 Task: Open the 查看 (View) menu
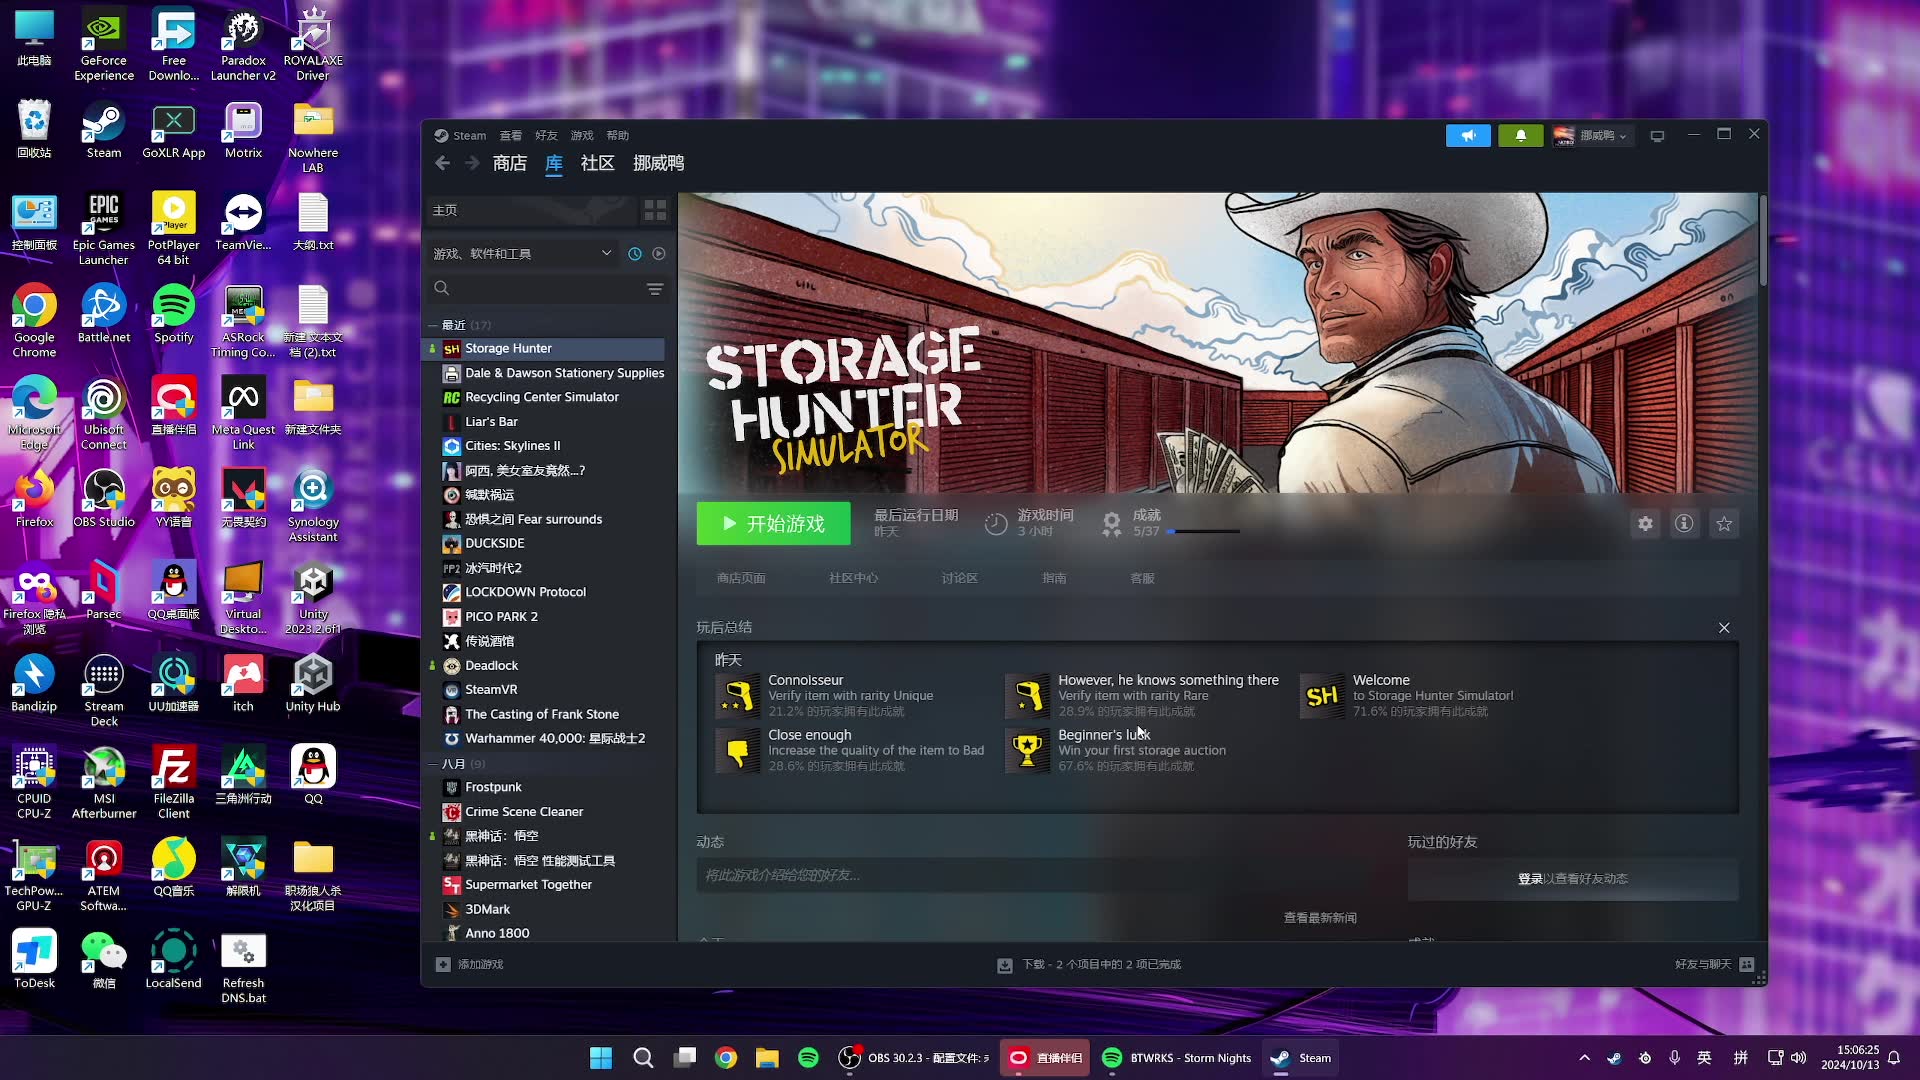(x=511, y=136)
